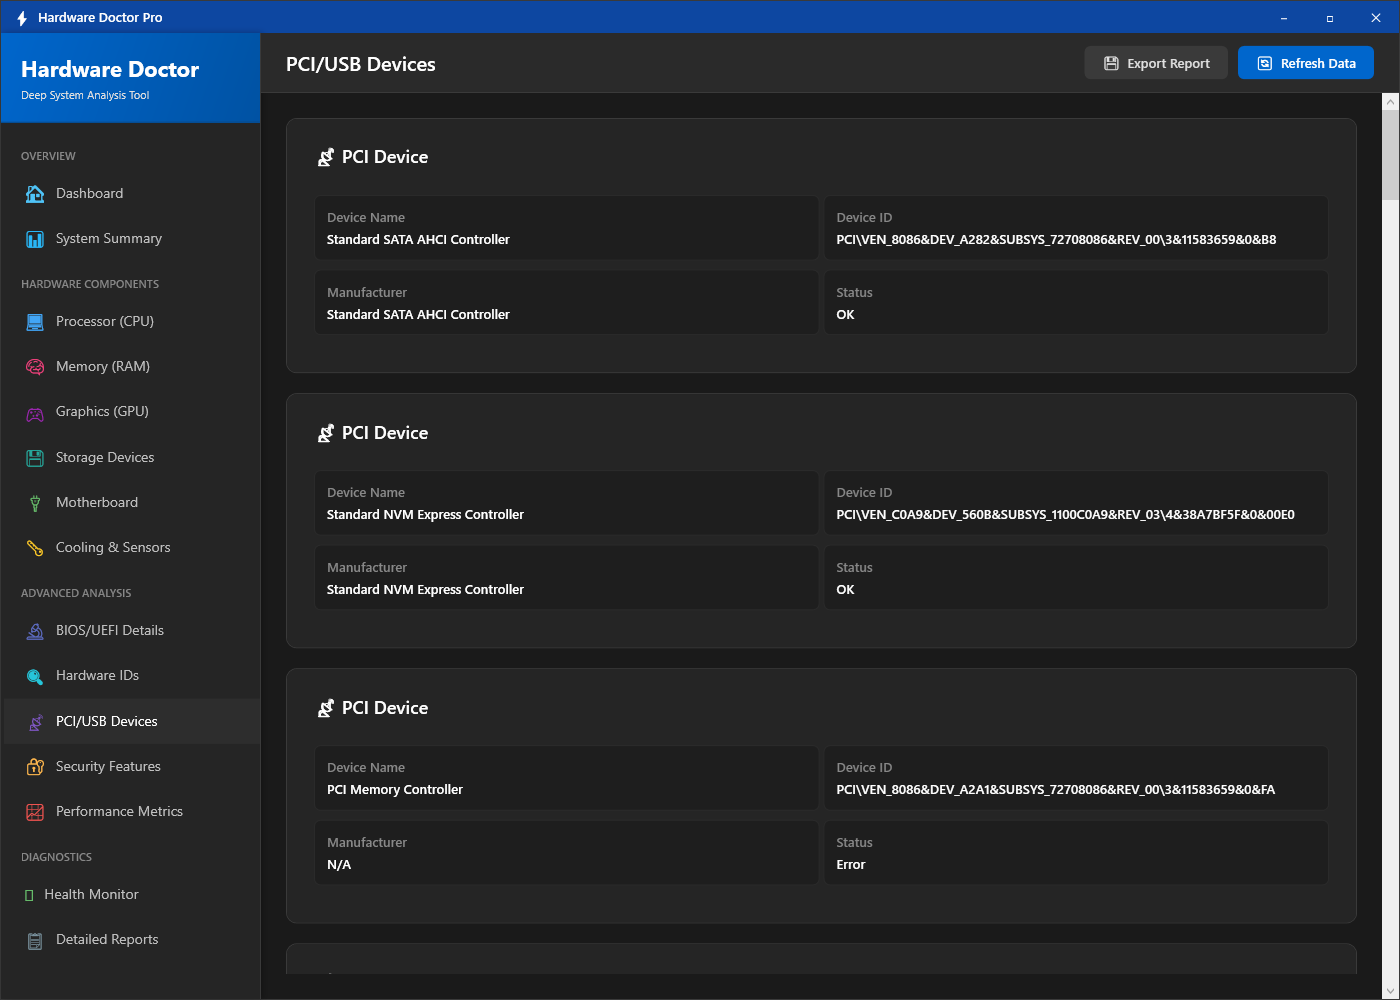1400x1000 pixels.
Task: Click 'Hardware Doctor' sidebar title
Action: click(x=110, y=69)
